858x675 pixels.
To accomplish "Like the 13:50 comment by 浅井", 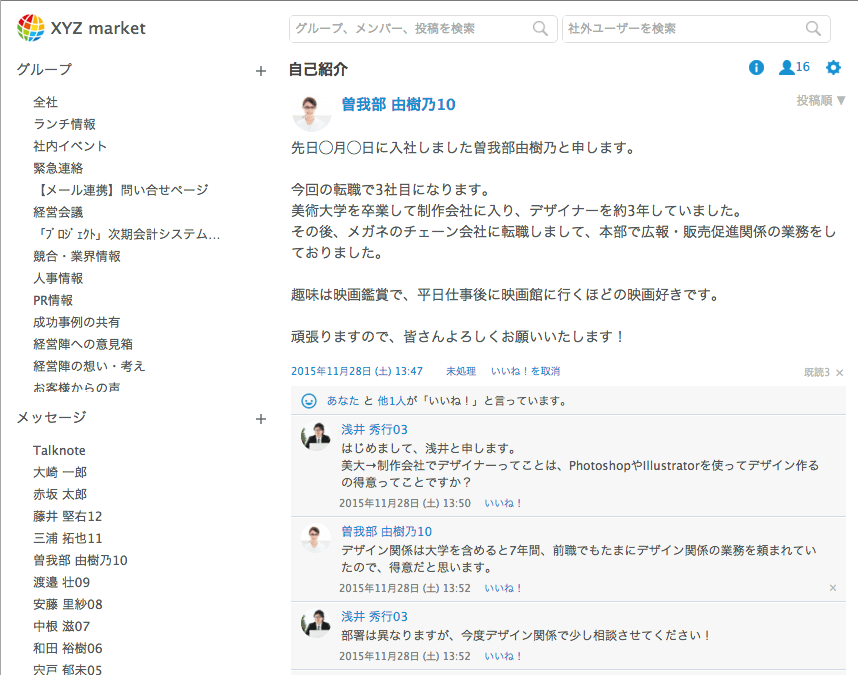I will [503, 503].
